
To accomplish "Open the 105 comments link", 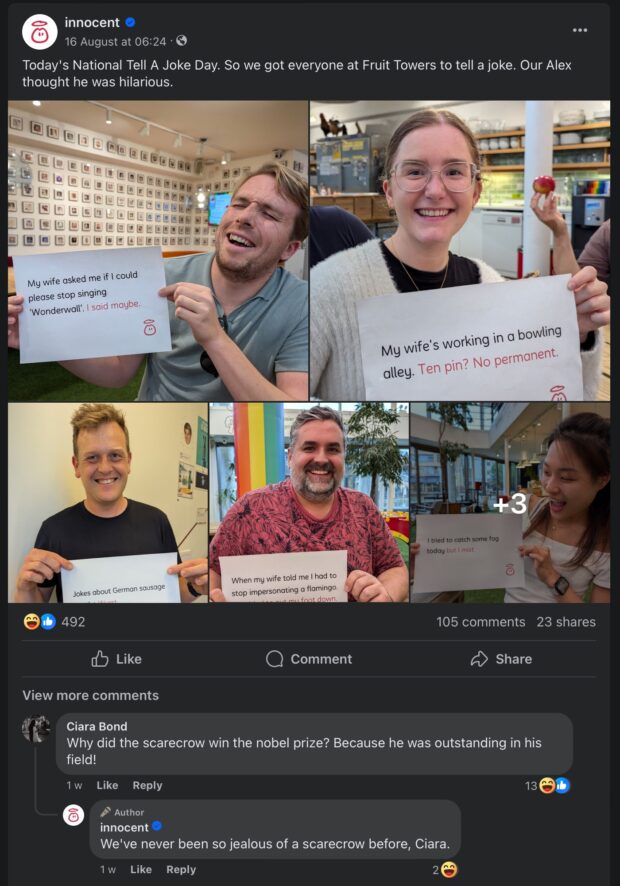I will 480,622.
